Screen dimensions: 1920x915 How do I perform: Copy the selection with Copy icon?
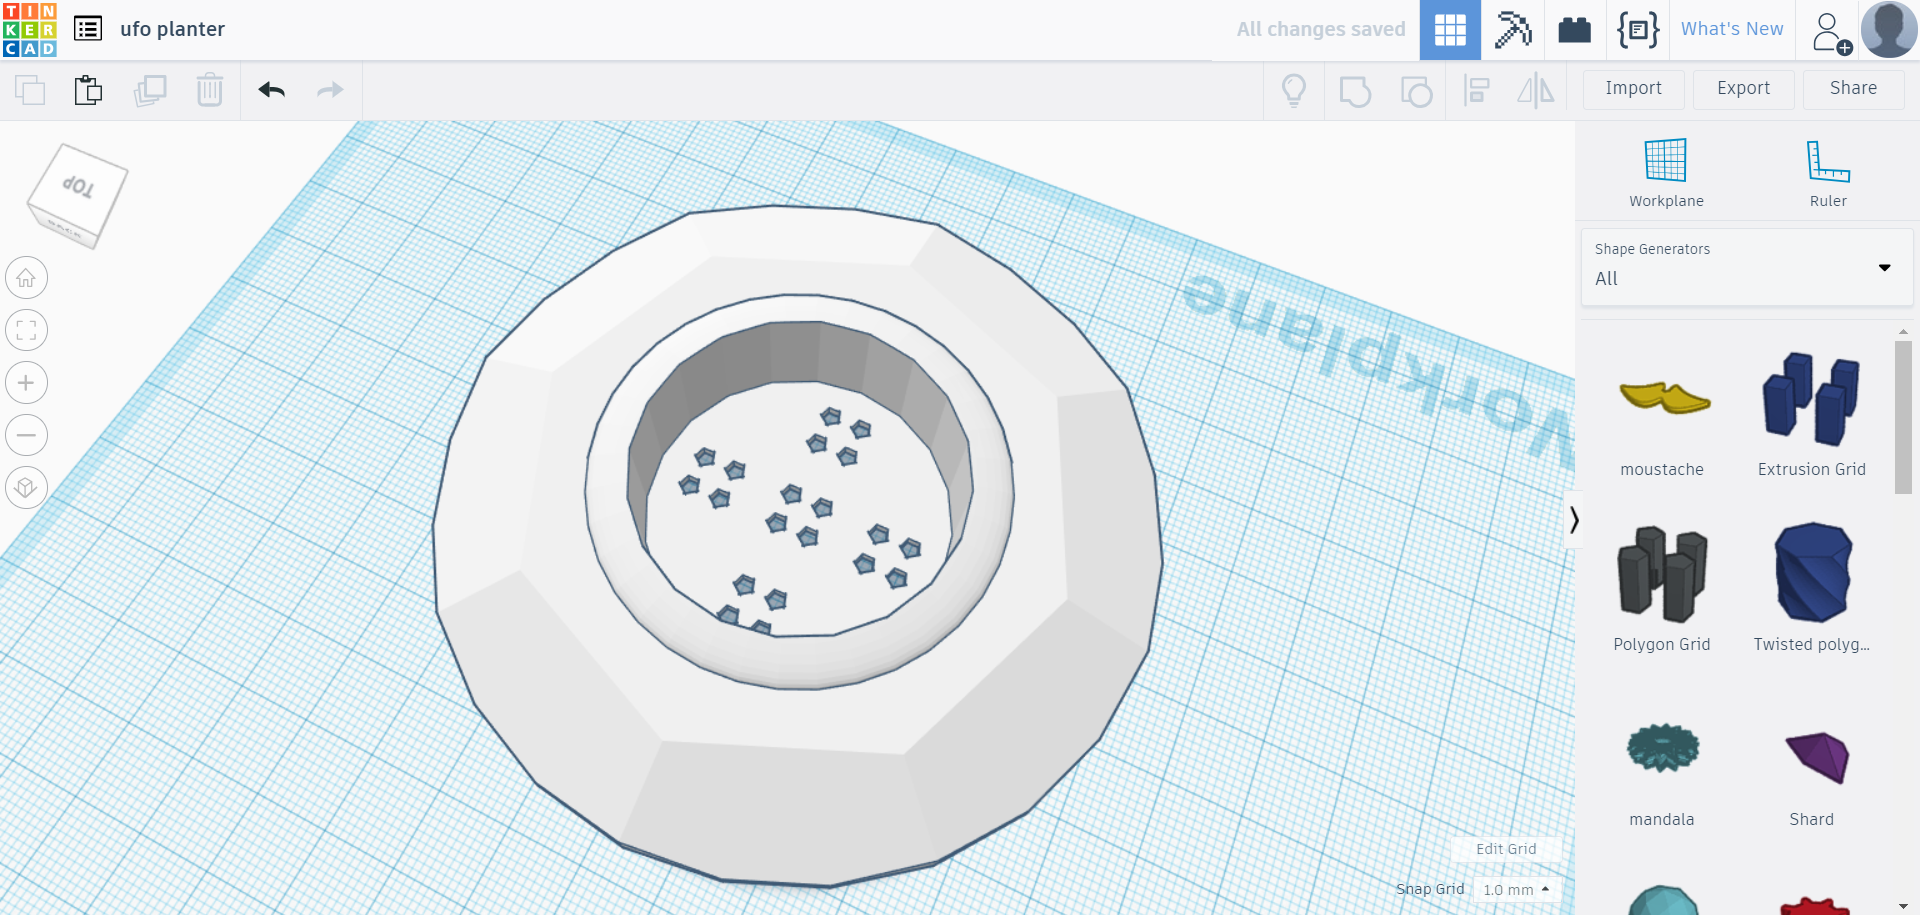pyautogui.click(x=30, y=90)
